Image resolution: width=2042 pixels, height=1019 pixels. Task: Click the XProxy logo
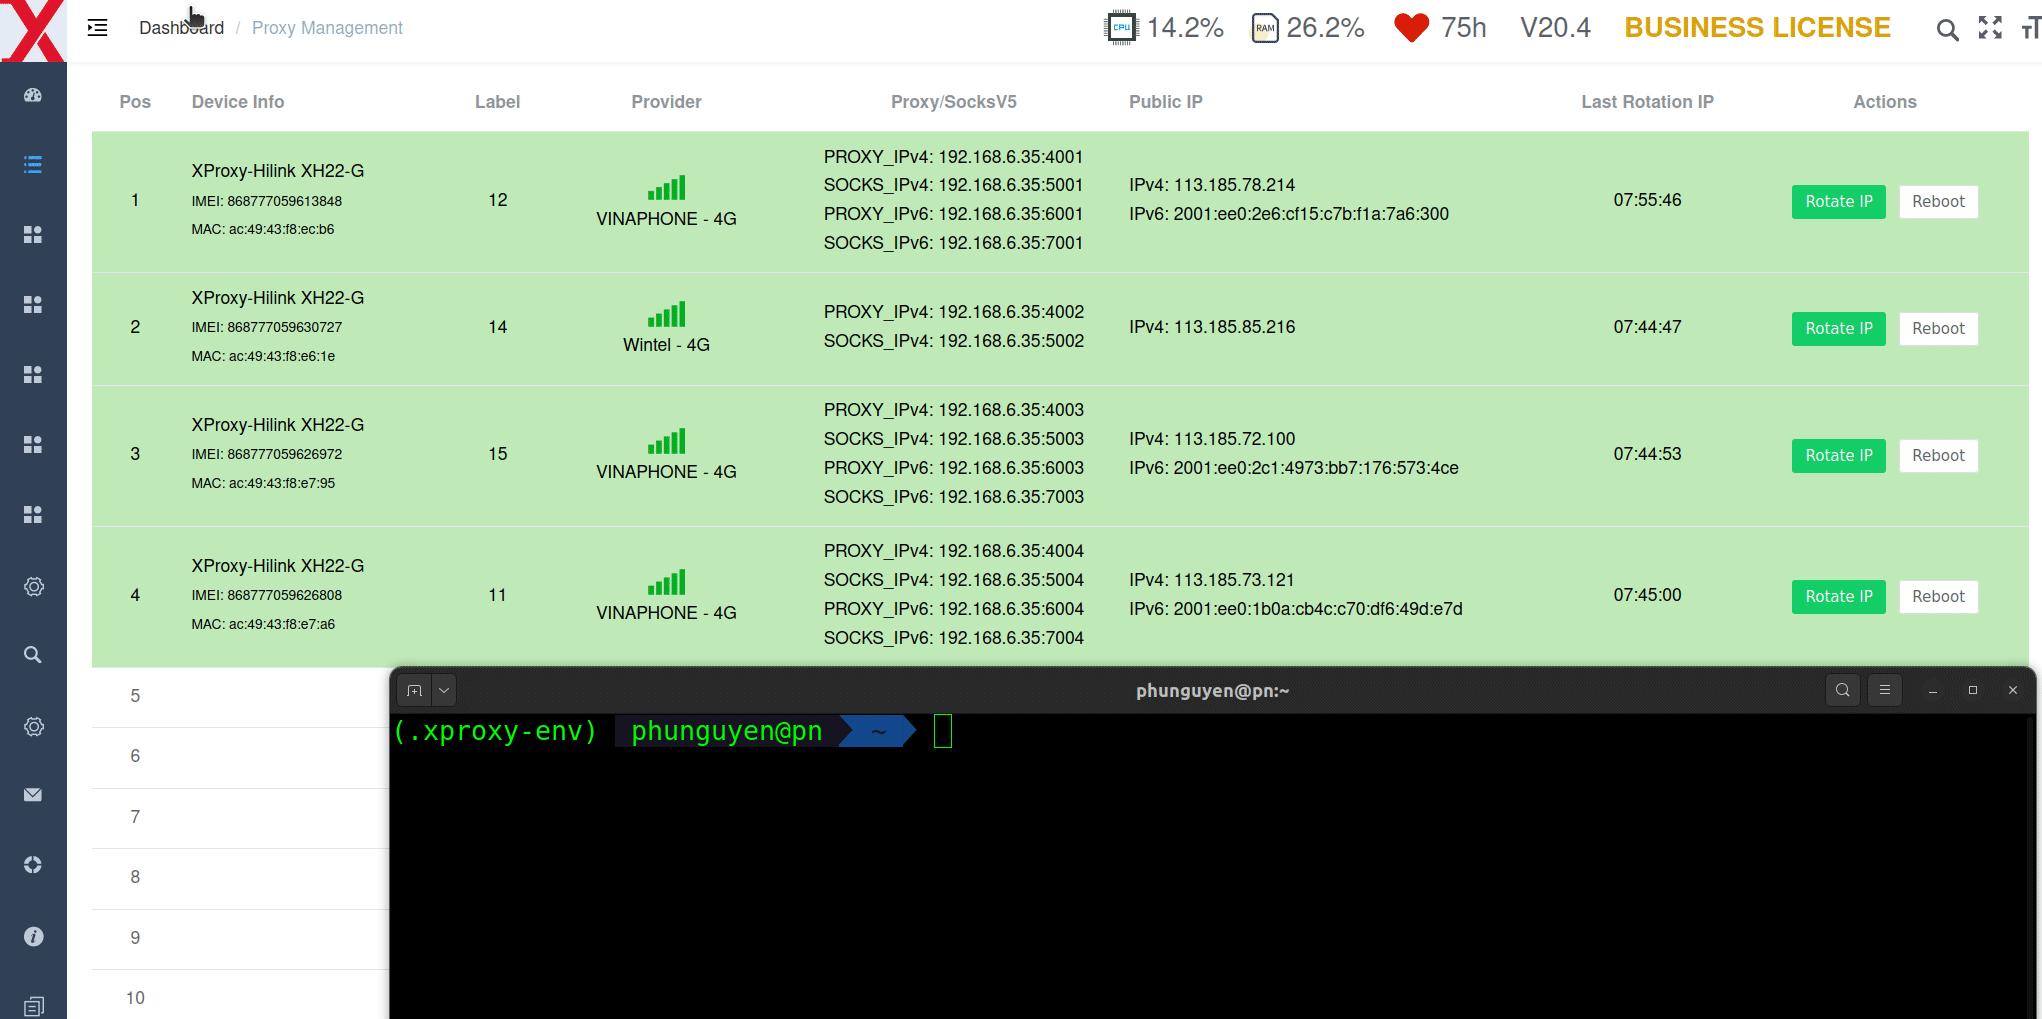tap(33, 31)
